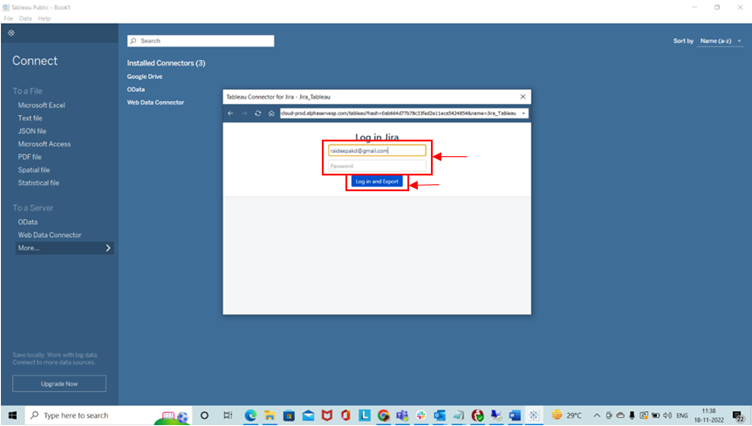Connect to a Spatial file

point(34,170)
